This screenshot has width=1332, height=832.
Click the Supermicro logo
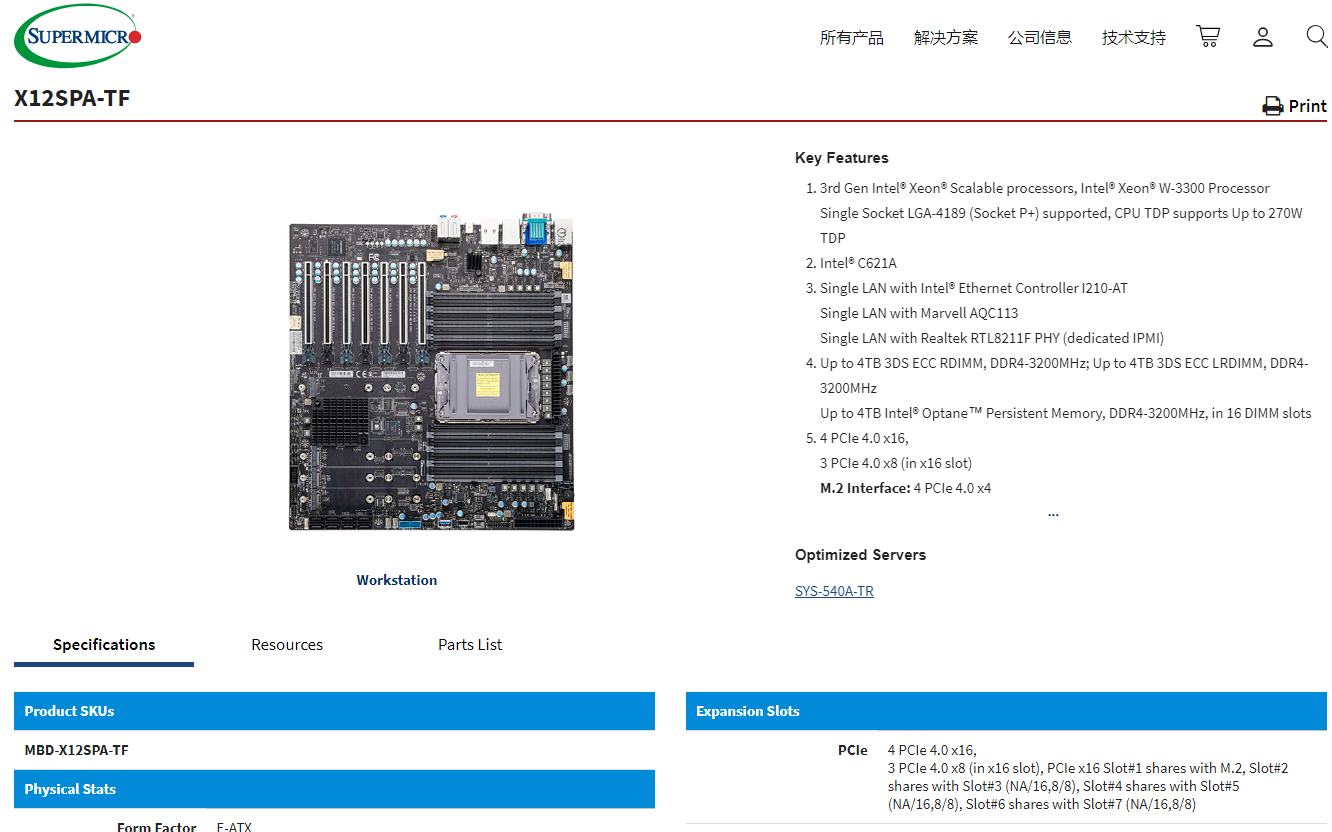pos(78,37)
